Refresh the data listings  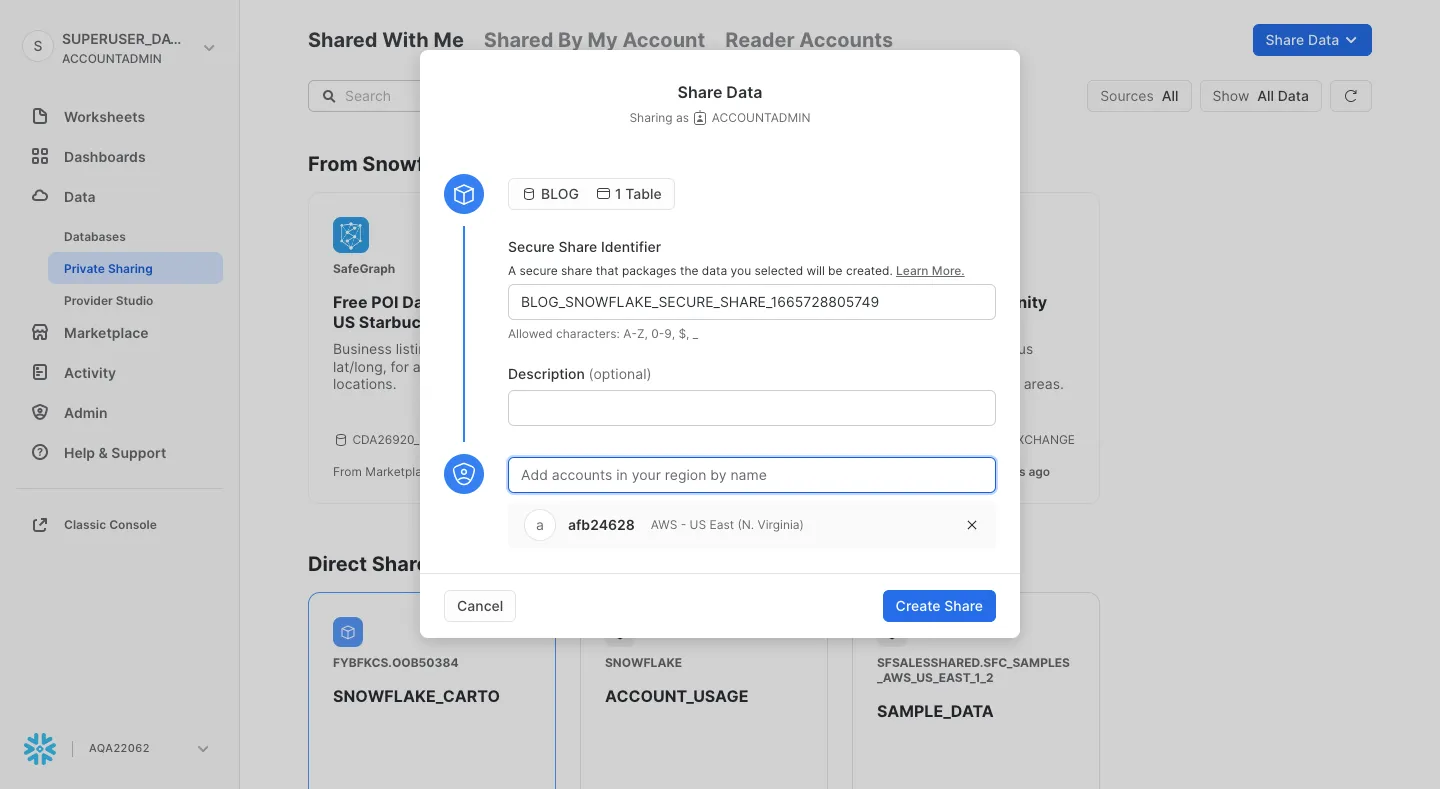coord(1351,96)
